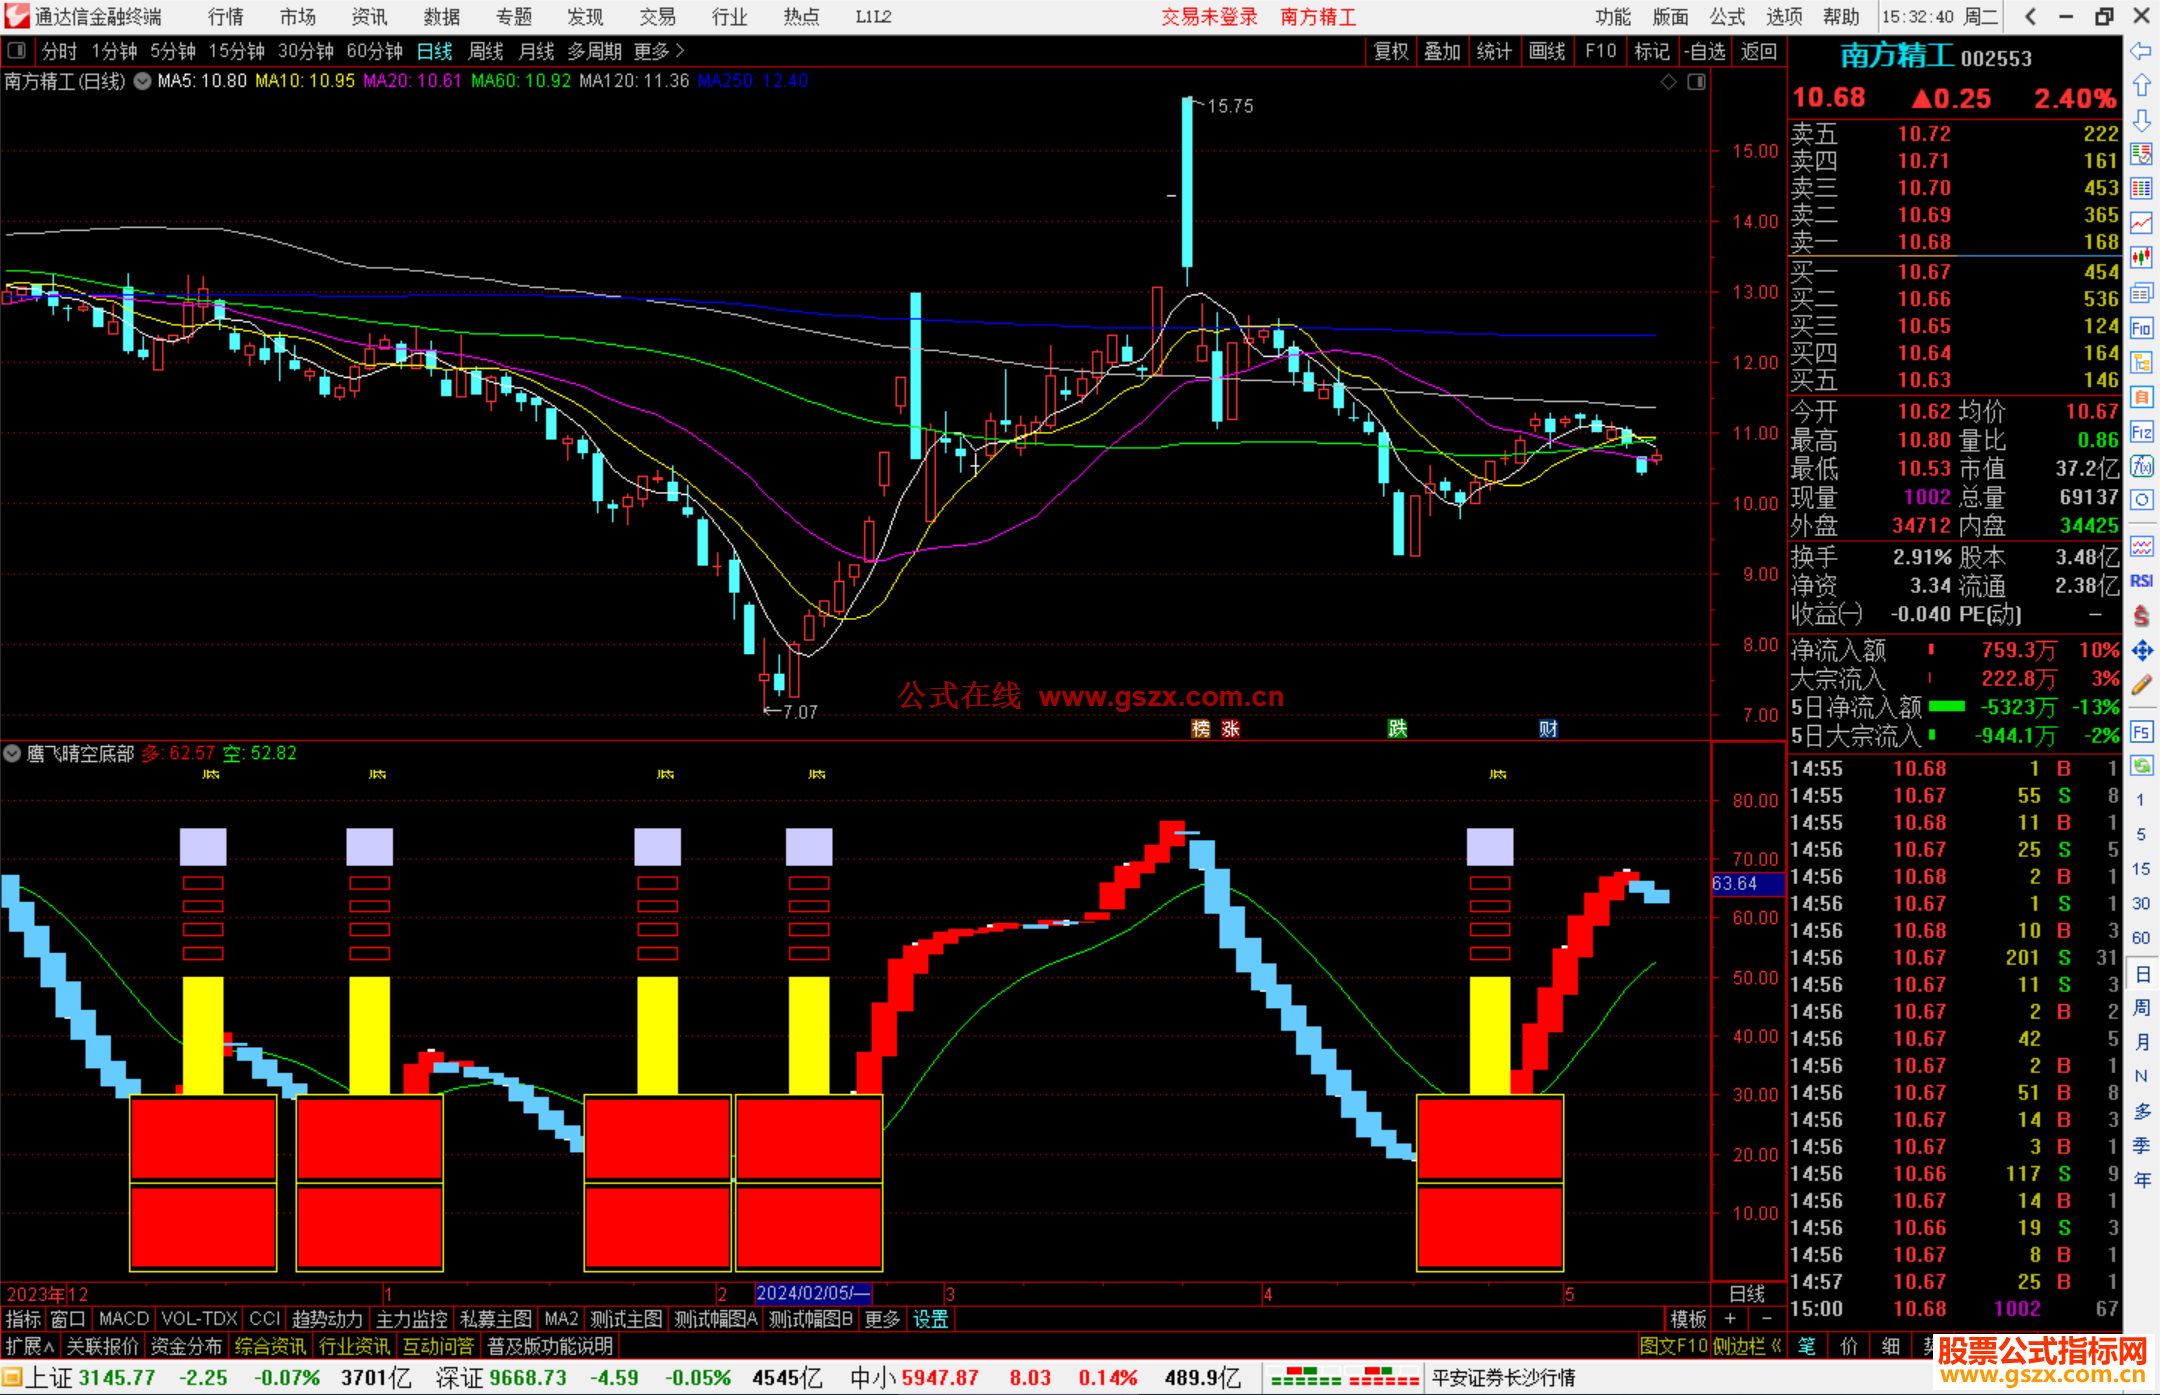The width and height of the screenshot is (2160, 1395).
Task: Click the four-arrow move icon in sidebar
Action: pos(2141,651)
